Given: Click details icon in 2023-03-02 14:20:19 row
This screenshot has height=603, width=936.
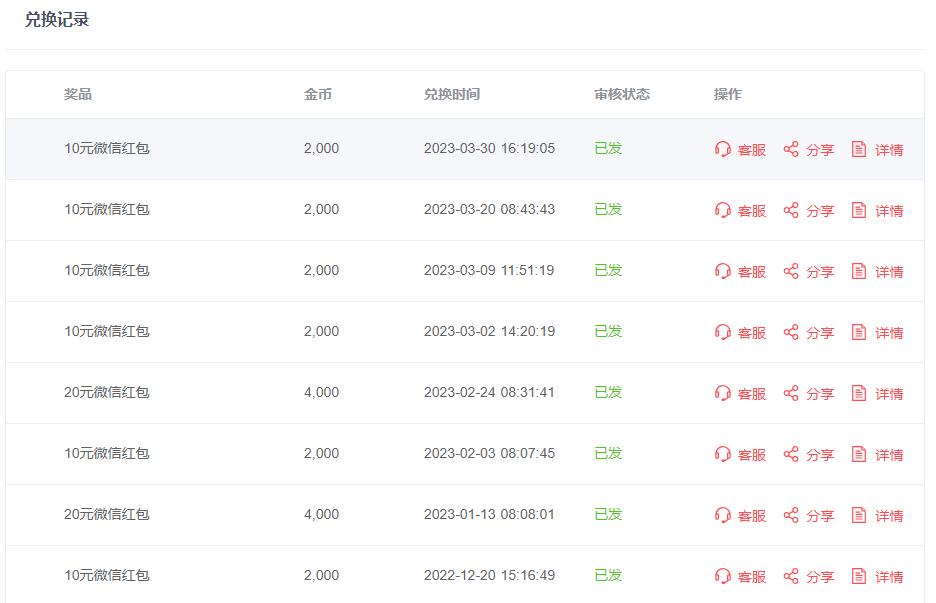Looking at the screenshot, I should coord(858,331).
